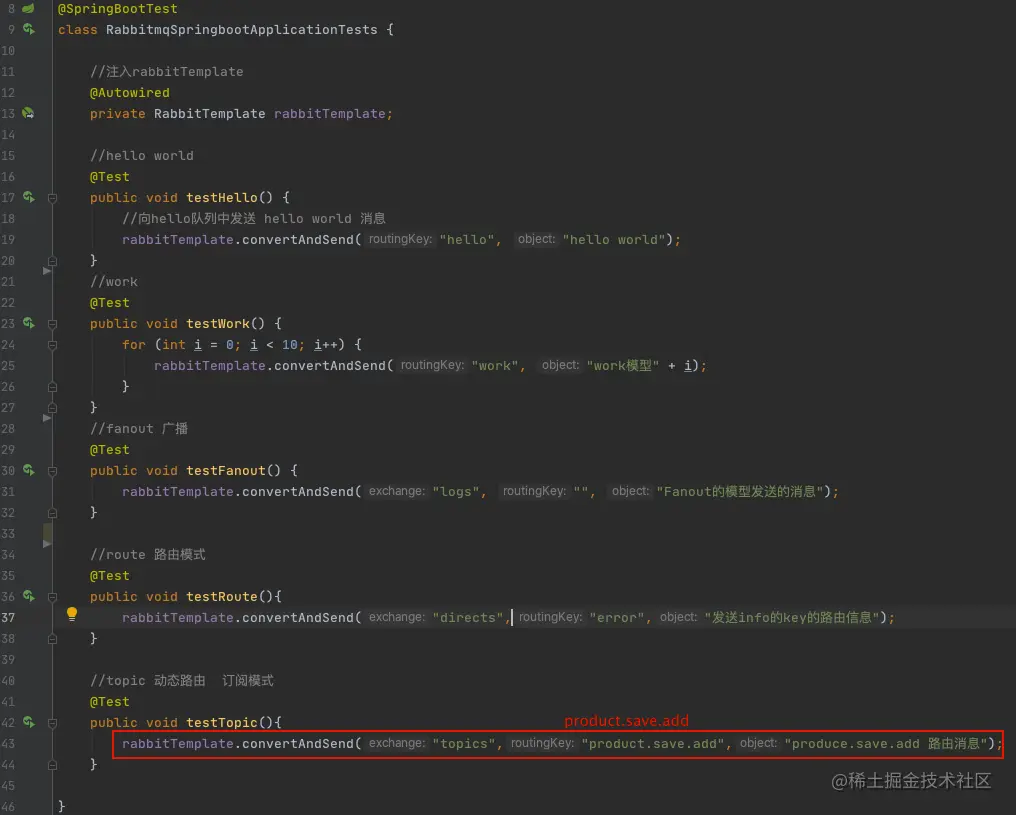
Task: Click fold end marker at line 20
Action: pyautogui.click(x=52, y=261)
